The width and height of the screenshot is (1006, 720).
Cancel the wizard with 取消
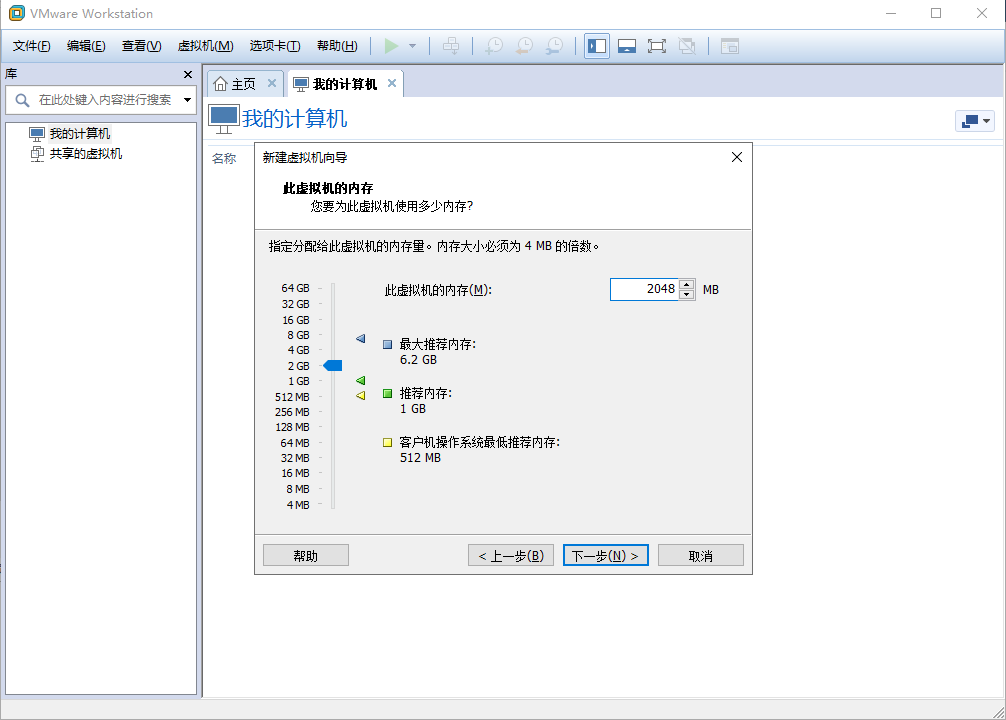click(701, 556)
